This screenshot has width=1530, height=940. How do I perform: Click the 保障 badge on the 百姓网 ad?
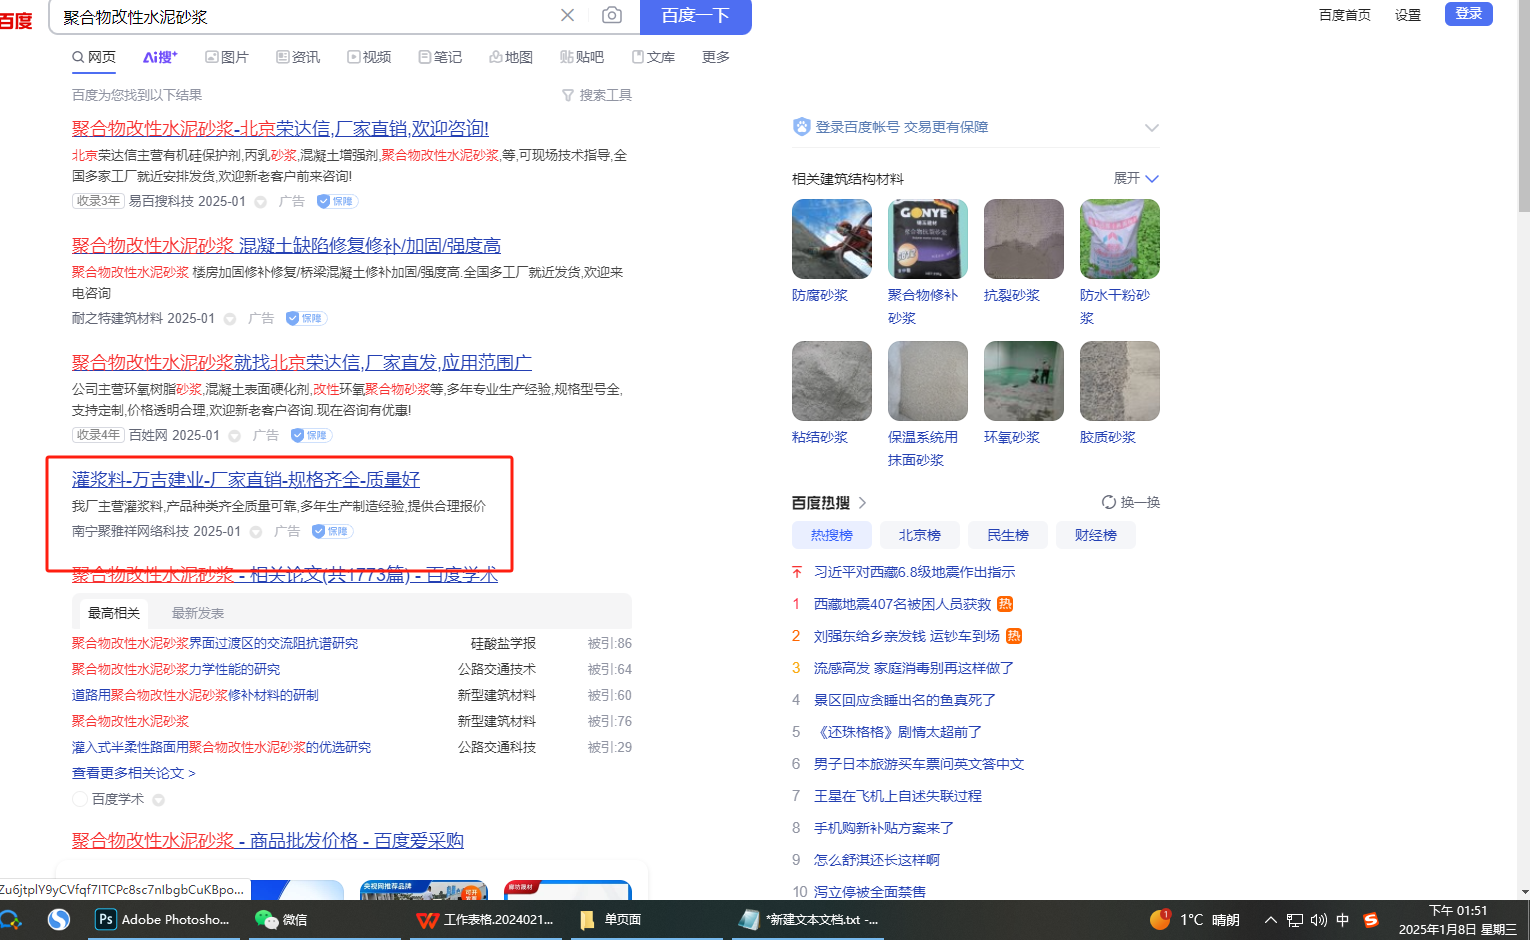311,435
